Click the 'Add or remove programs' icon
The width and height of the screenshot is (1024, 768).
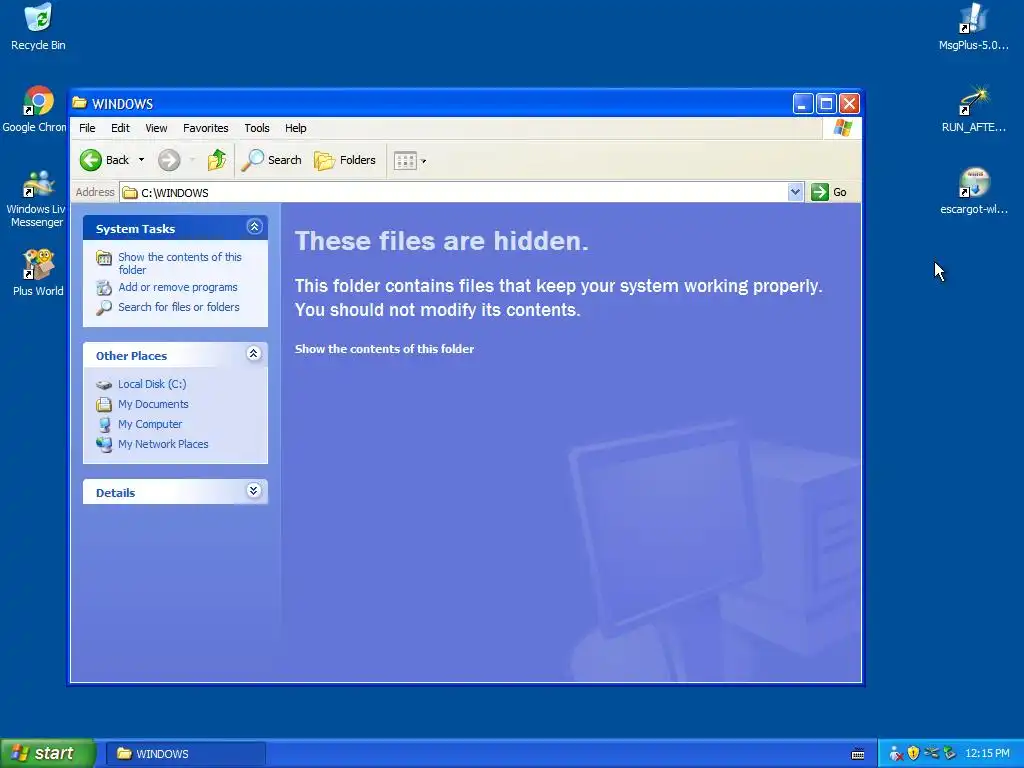[104, 287]
